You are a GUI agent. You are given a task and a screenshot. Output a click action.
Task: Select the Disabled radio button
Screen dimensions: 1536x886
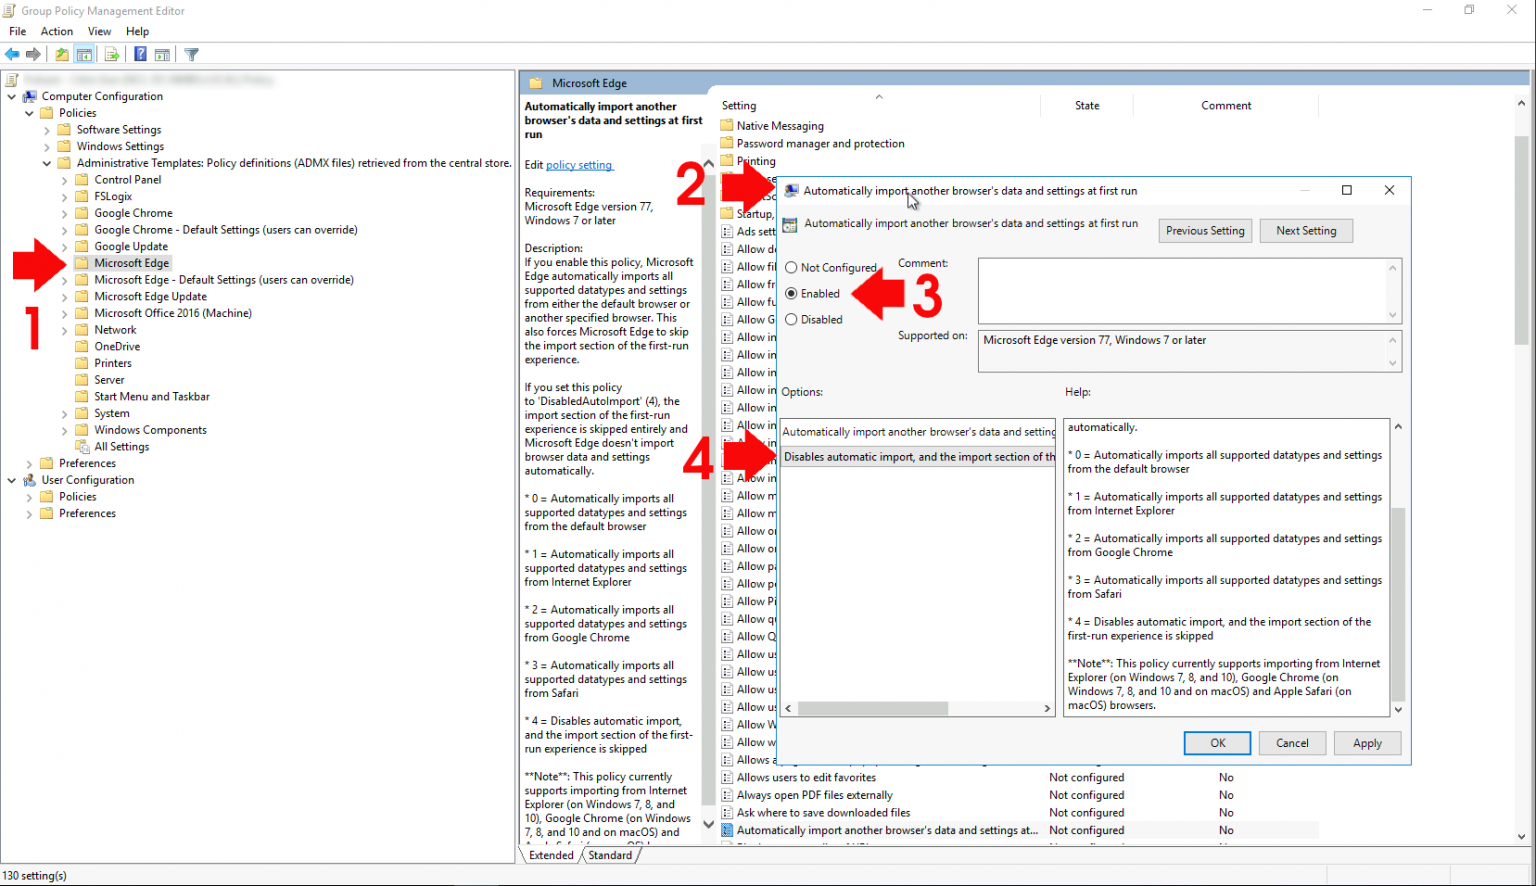click(x=791, y=319)
